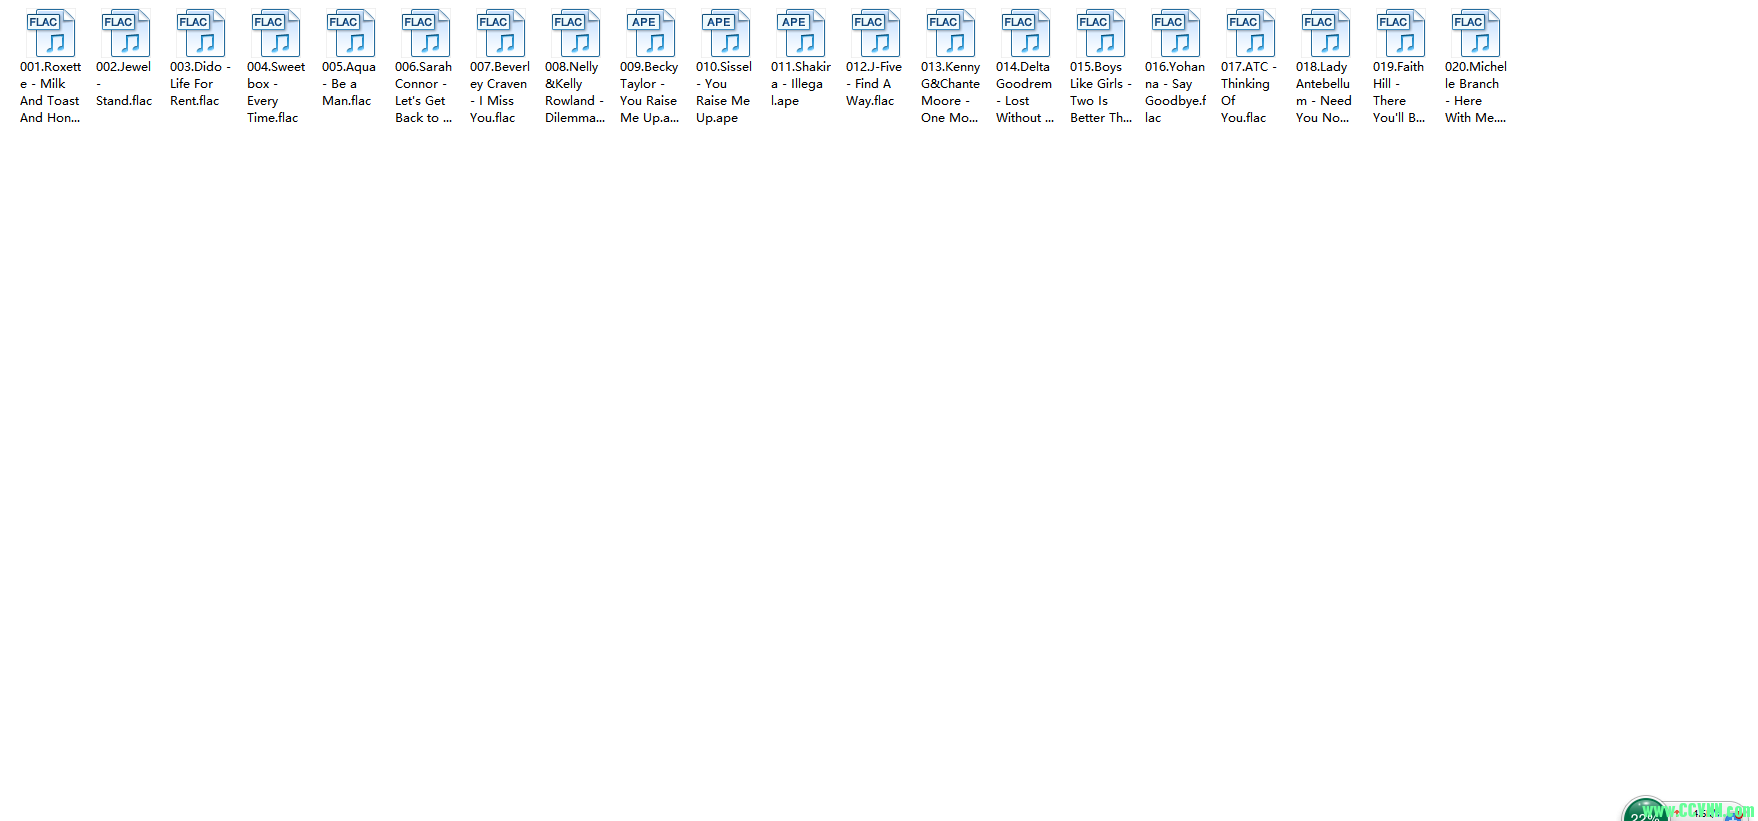Select the 015.Boys Like Girls file icon
The image size is (1758, 821).
tap(1101, 33)
